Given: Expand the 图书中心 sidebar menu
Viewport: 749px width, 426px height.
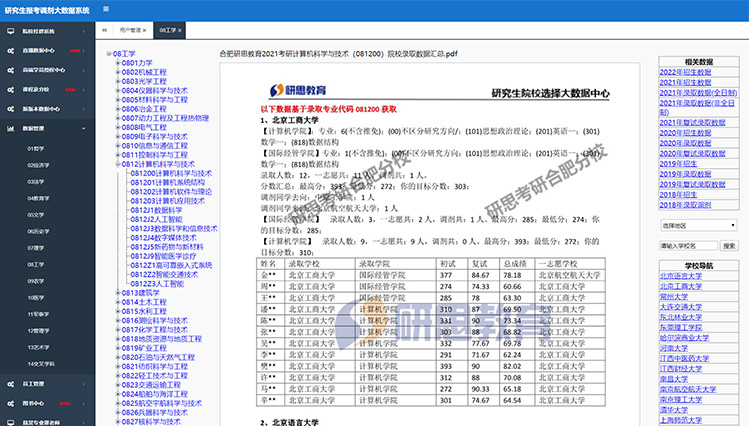Looking at the screenshot, I should coord(47,404).
